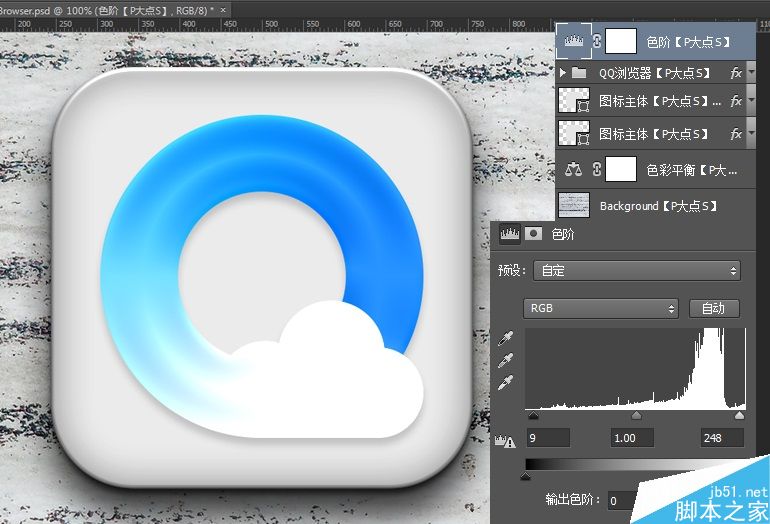Screen dimensions: 770x524
Task: Select the white point eyedropper
Action: tap(505, 383)
